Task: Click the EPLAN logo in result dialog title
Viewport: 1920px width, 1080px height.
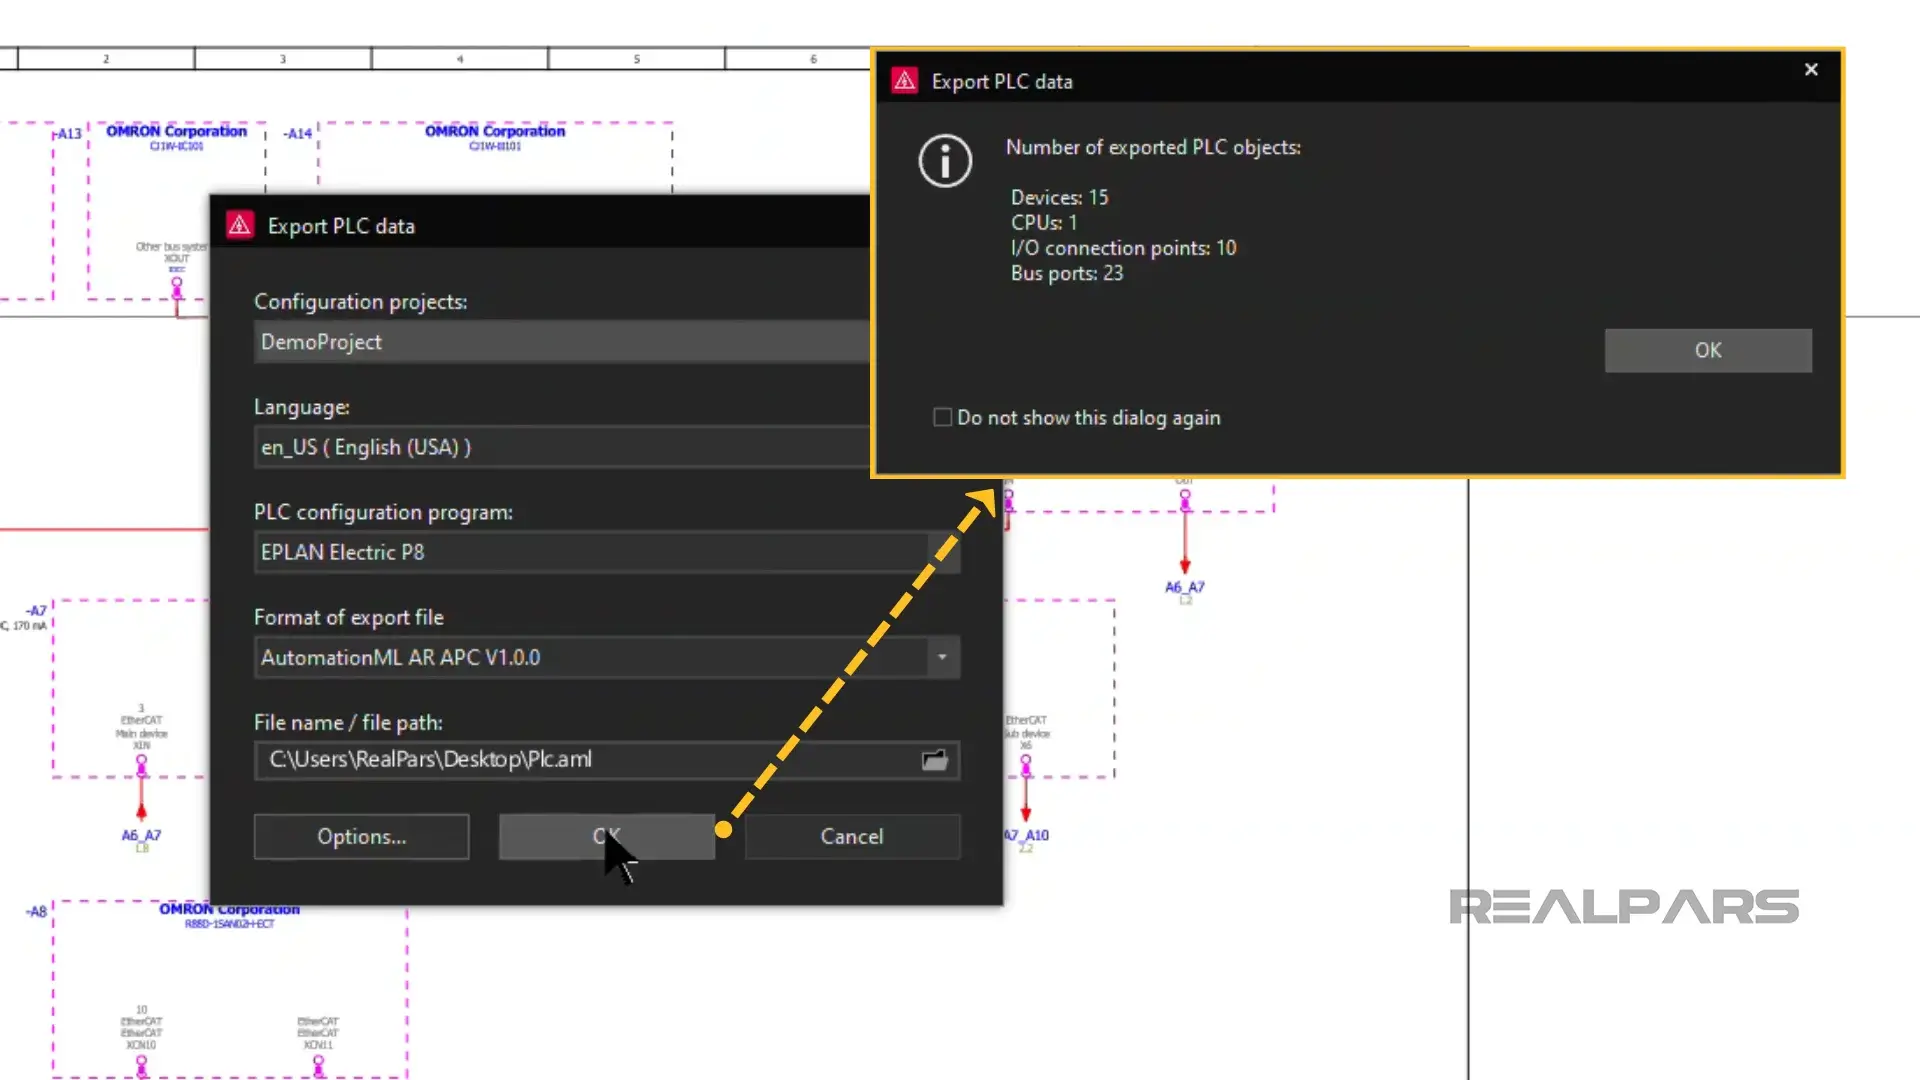Action: point(905,81)
